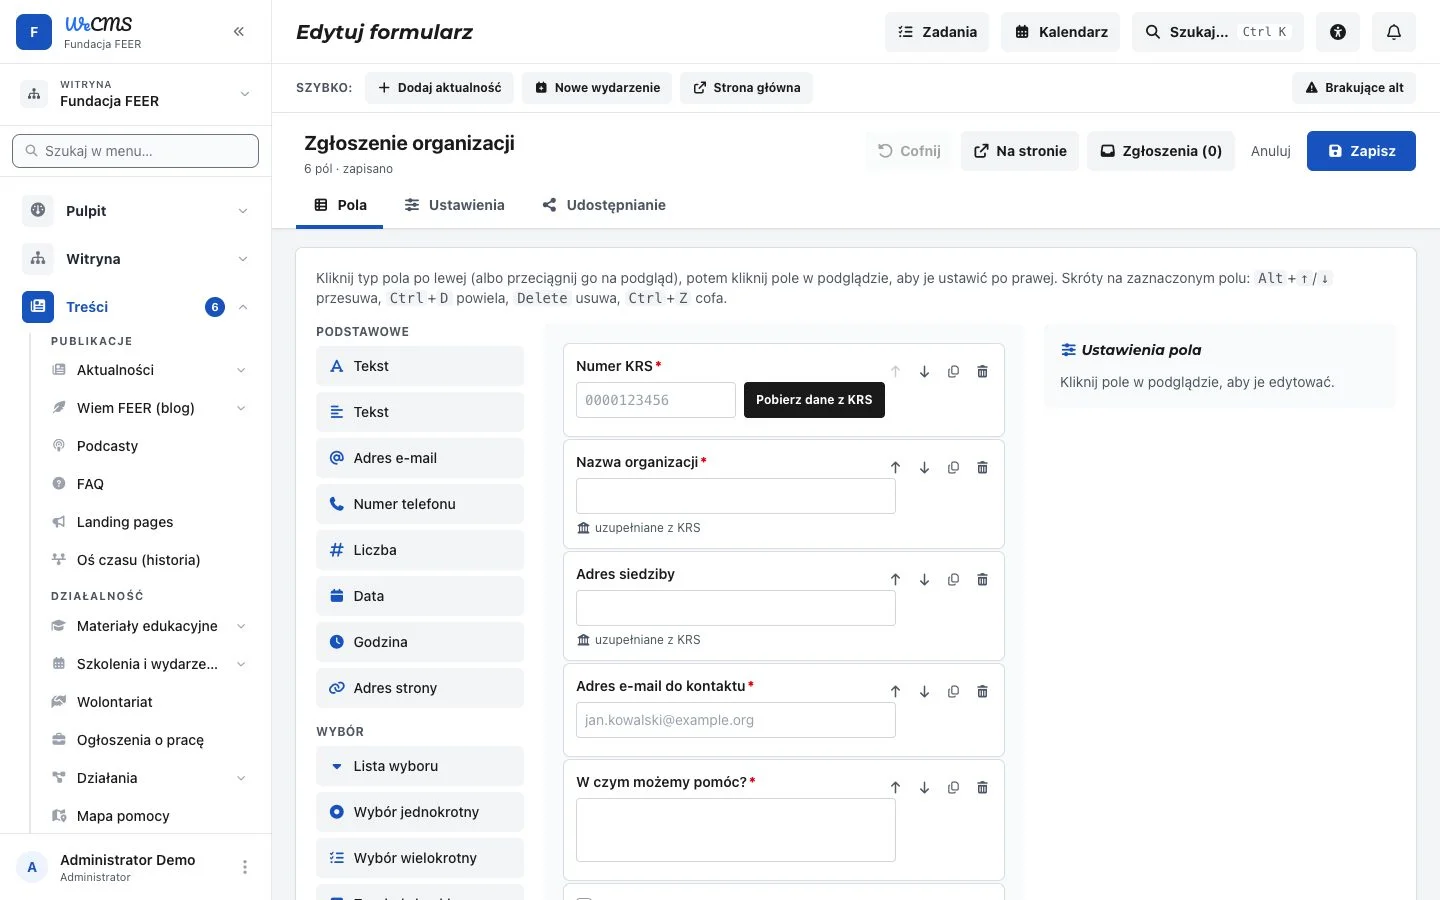The width and height of the screenshot is (1440, 900).
Task: Add an Adres e-mail field type
Action: (x=420, y=458)
